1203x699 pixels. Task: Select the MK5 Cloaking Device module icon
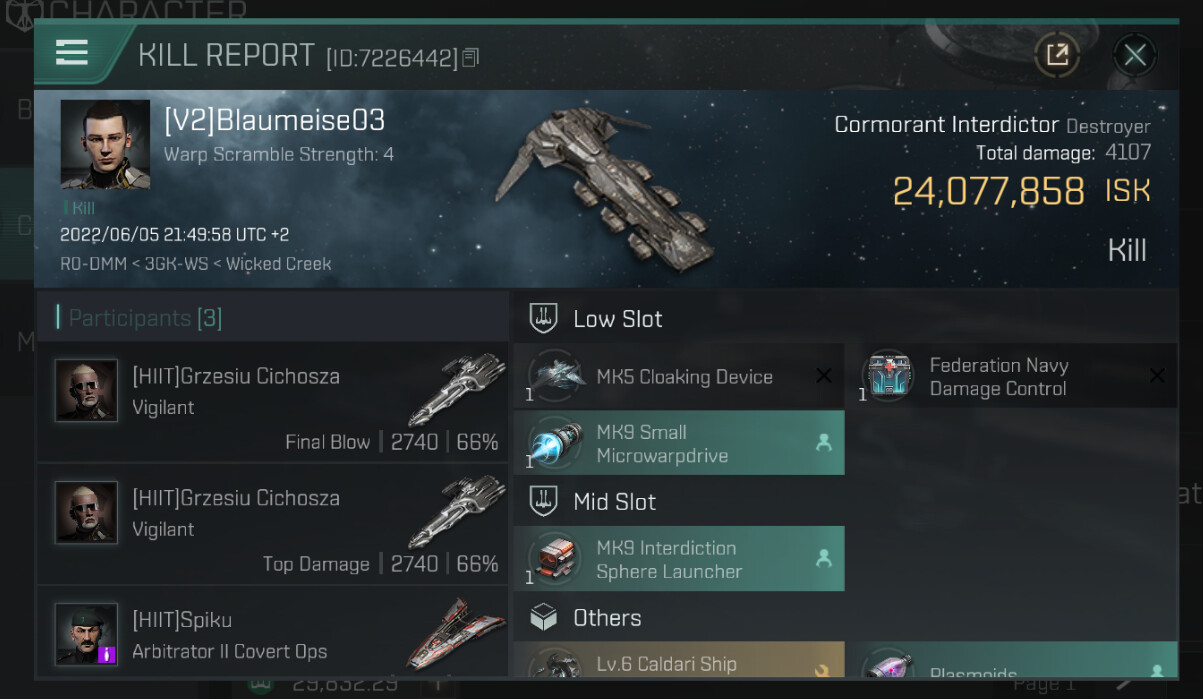click(556, 376)
